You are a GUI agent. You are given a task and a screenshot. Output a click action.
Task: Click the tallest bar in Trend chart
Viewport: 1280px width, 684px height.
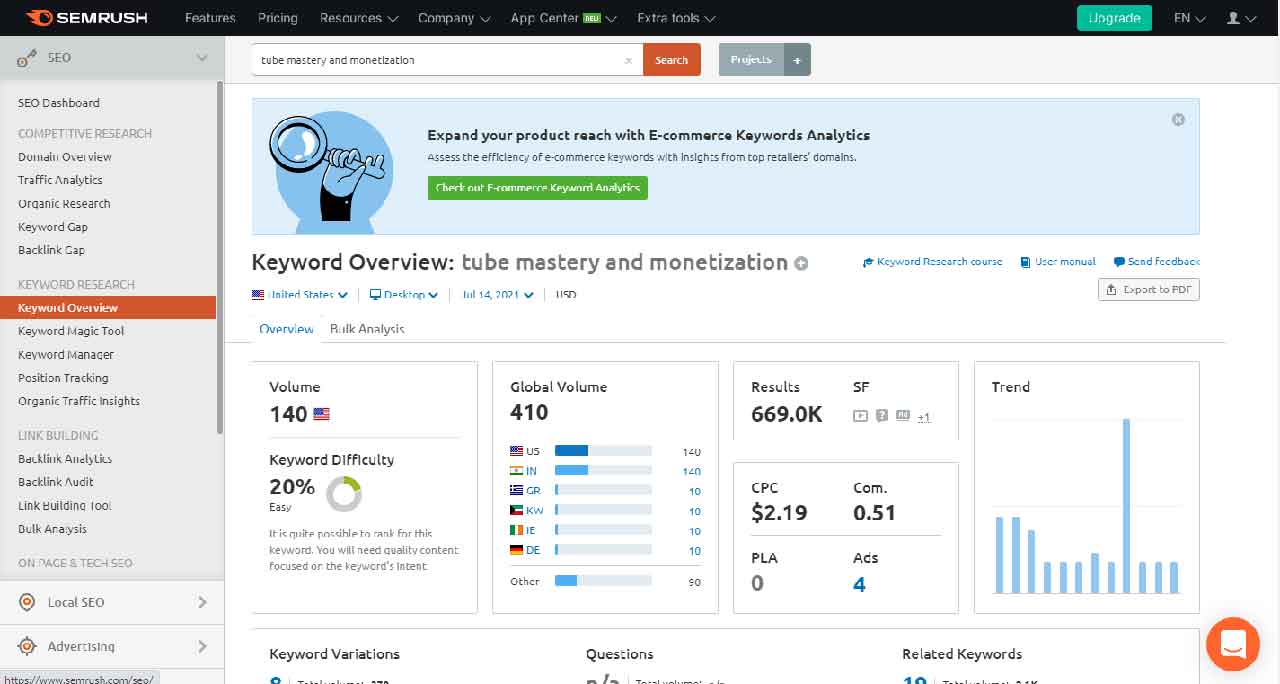(x=1126, y=506)
